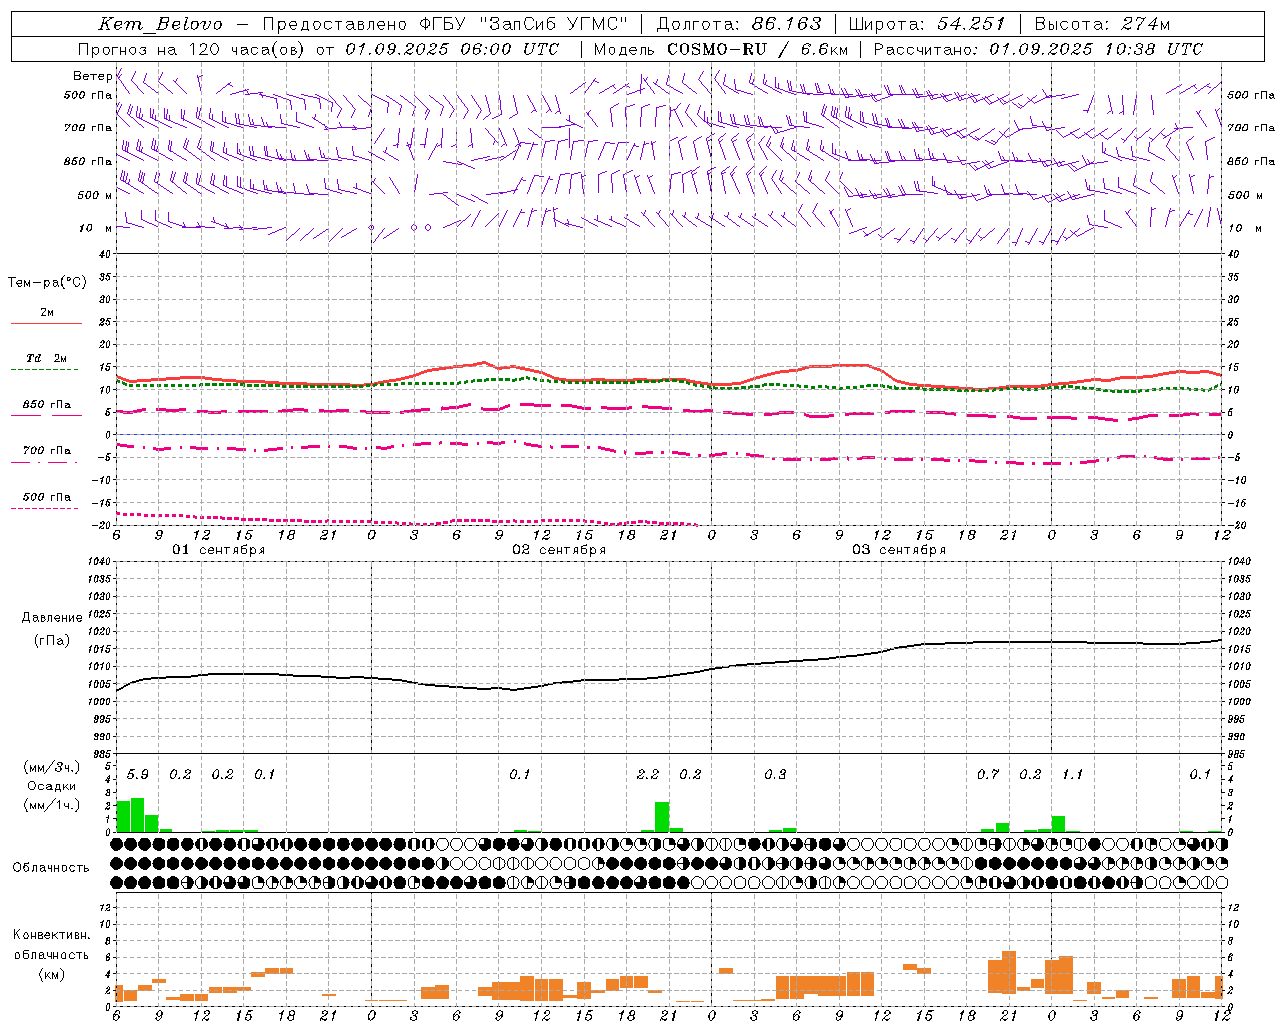Select the latitude value 54.251
Image resolution: width=1280 pixels, height=1024 pixels.
[971, 24]
